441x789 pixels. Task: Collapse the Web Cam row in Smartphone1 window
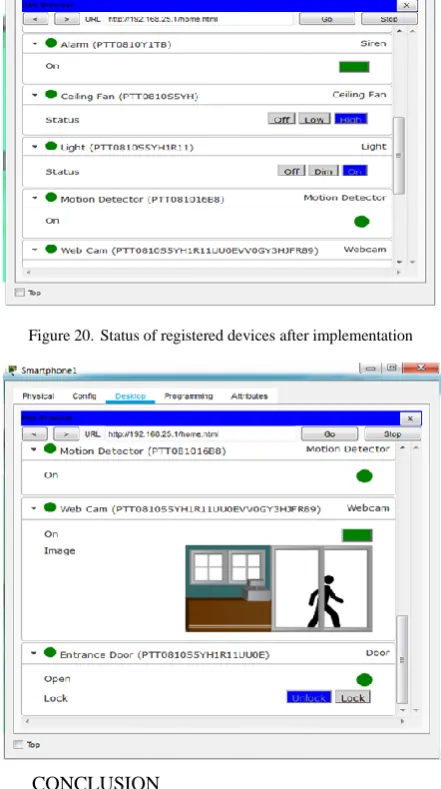34,508
